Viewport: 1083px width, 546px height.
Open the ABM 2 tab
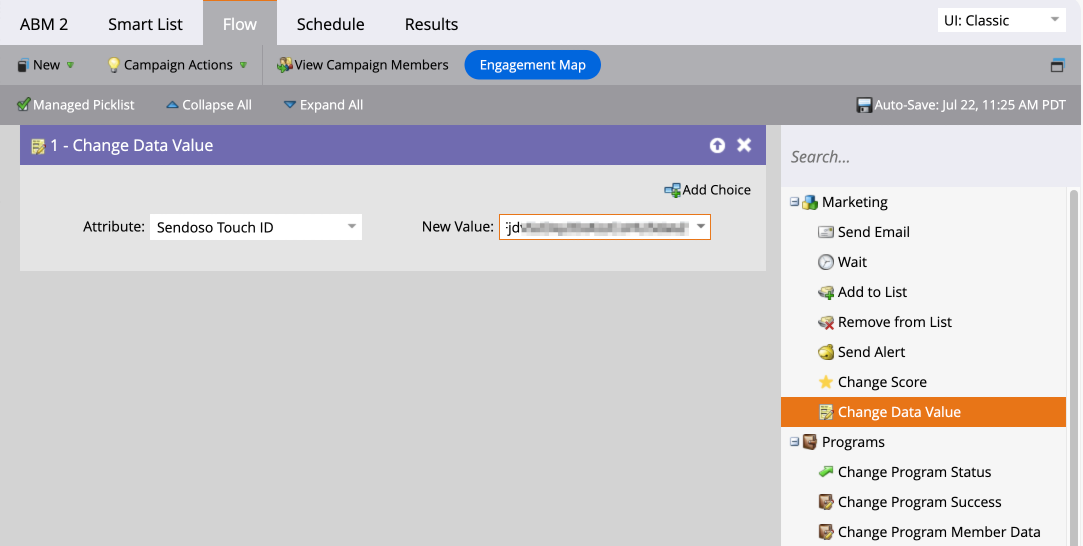click(44, 24)
